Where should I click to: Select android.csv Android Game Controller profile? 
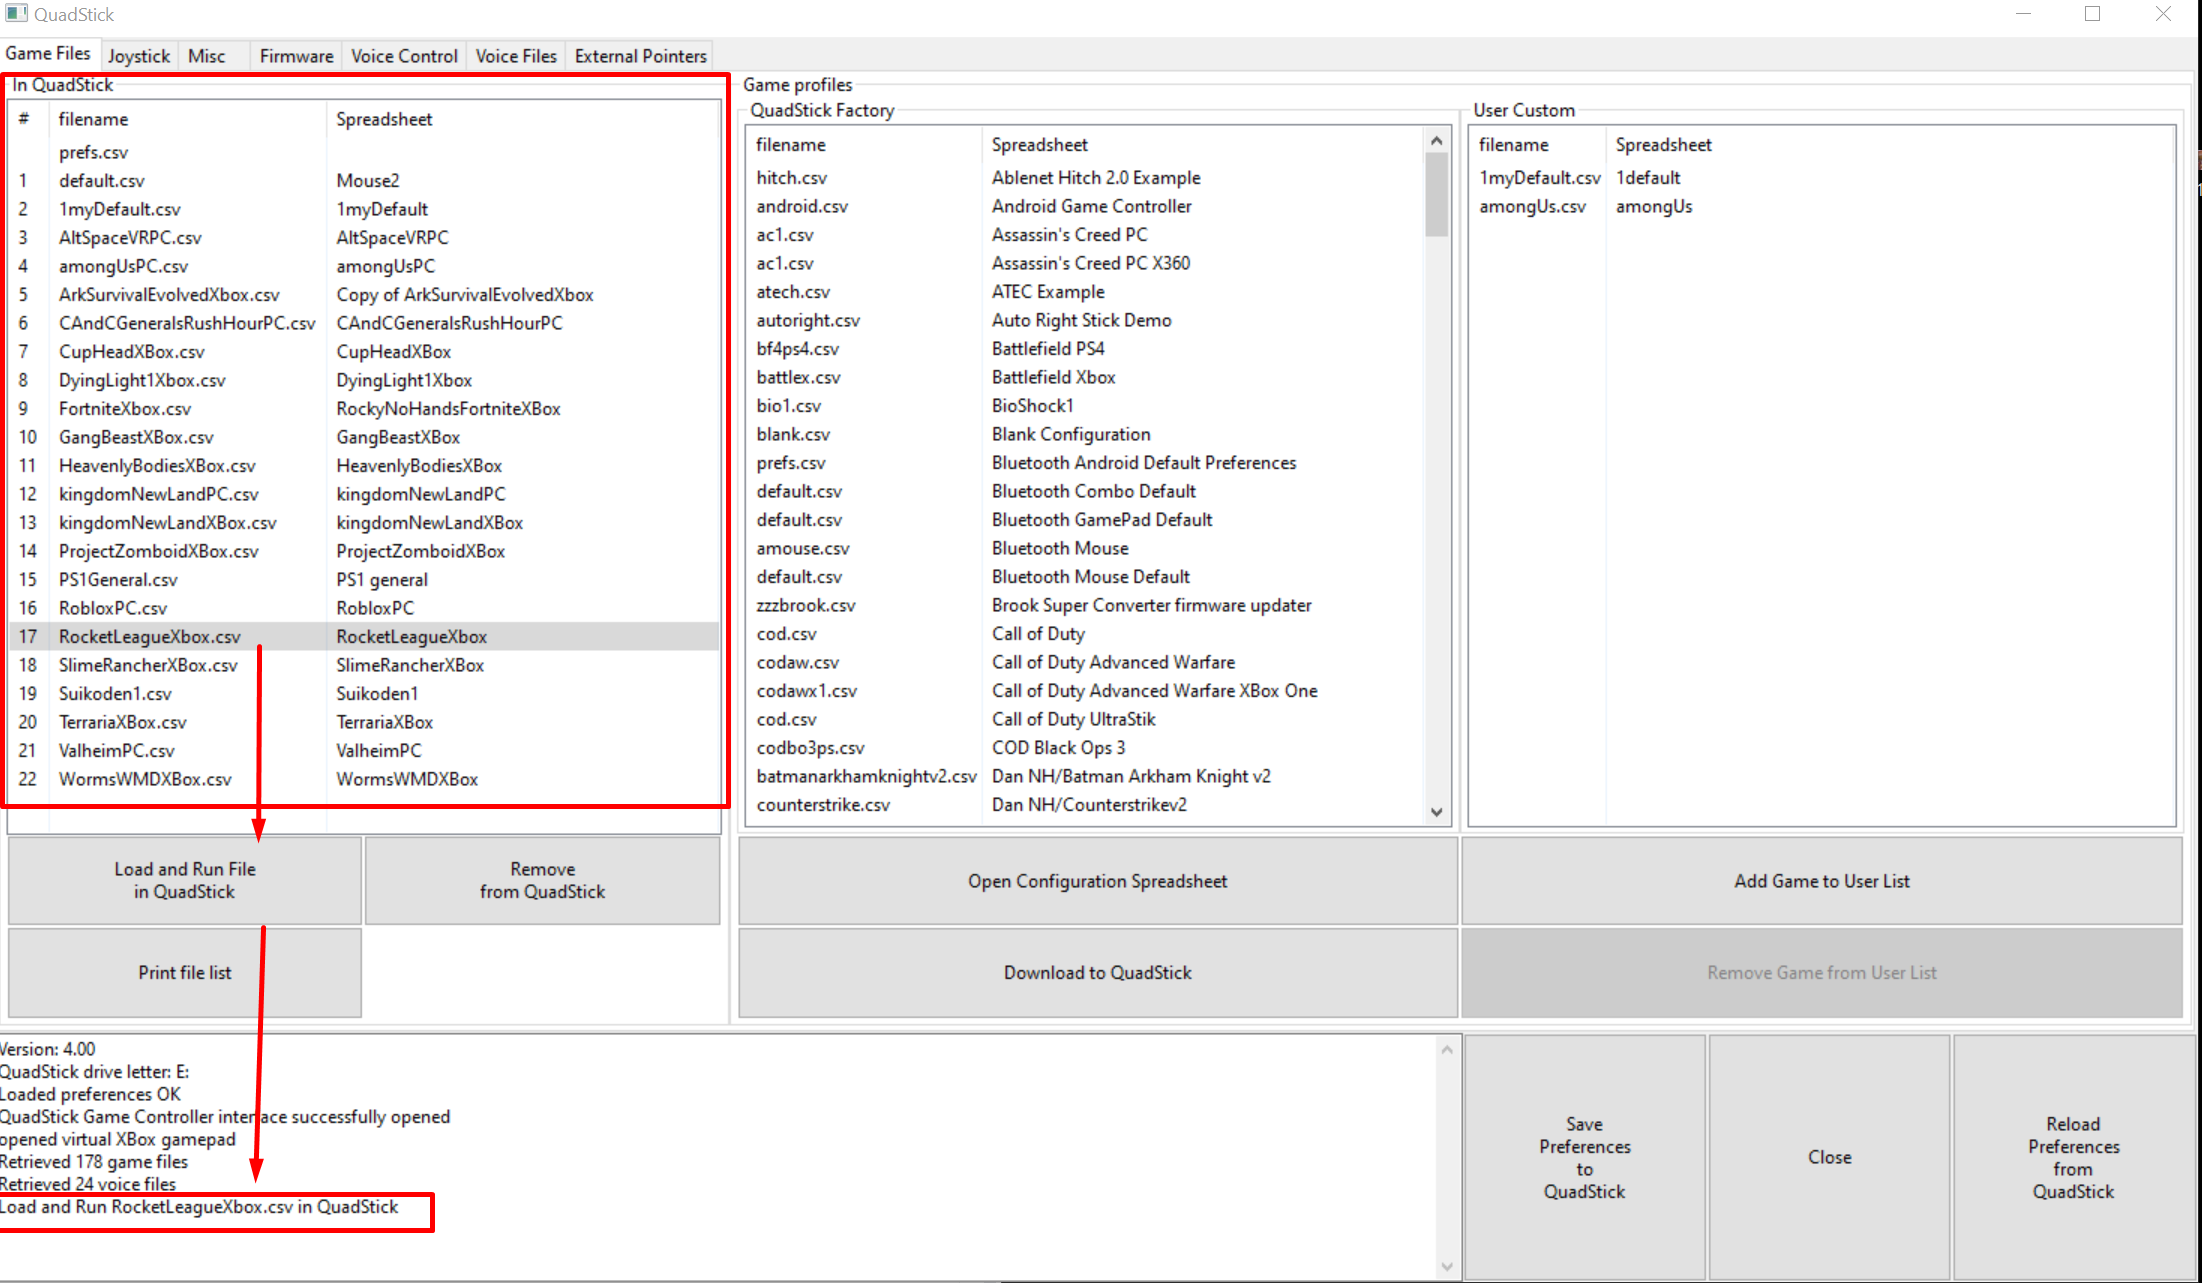1086,206
